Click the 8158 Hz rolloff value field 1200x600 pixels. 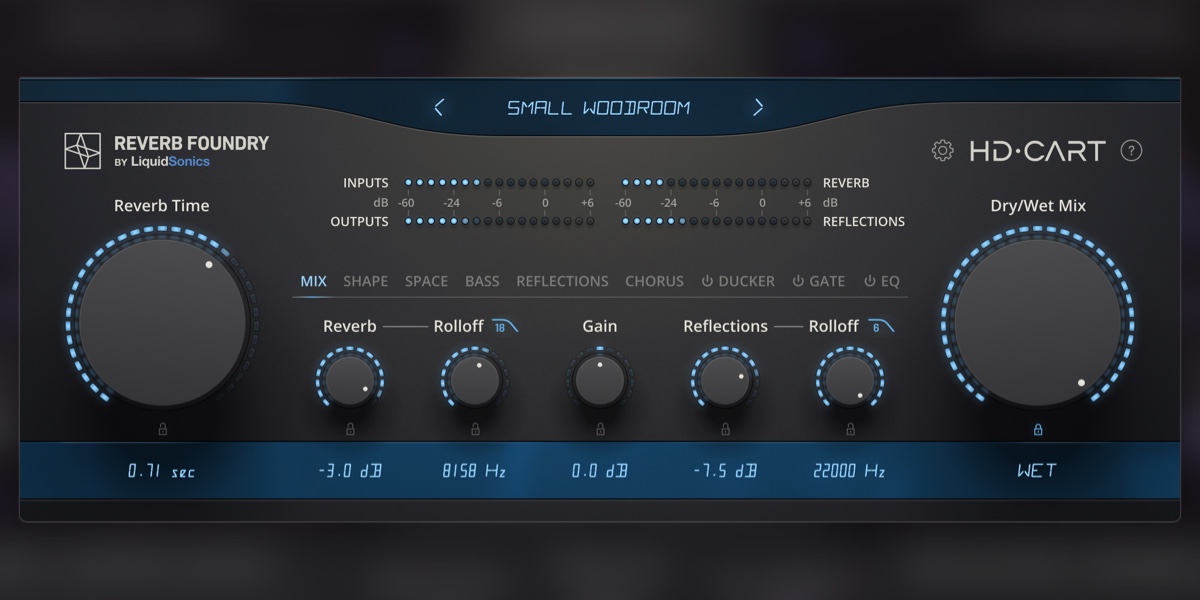474,471
